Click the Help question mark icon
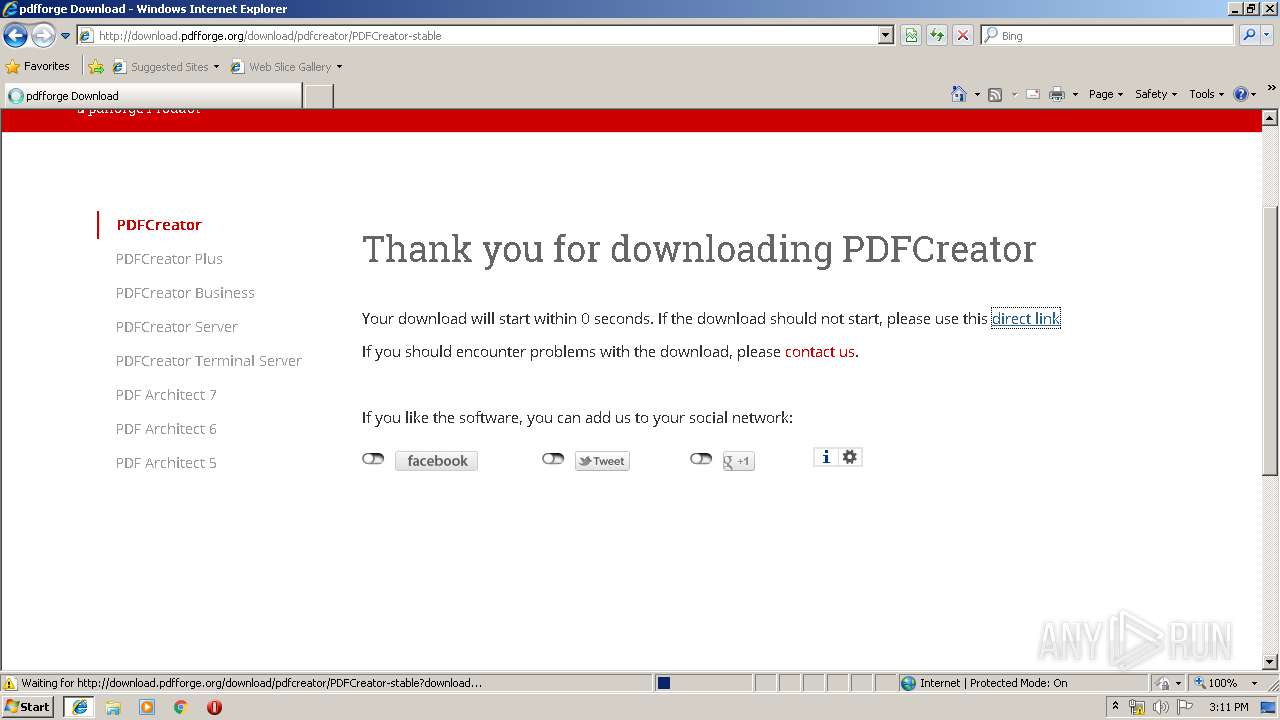 click(x=1241, y=94)
